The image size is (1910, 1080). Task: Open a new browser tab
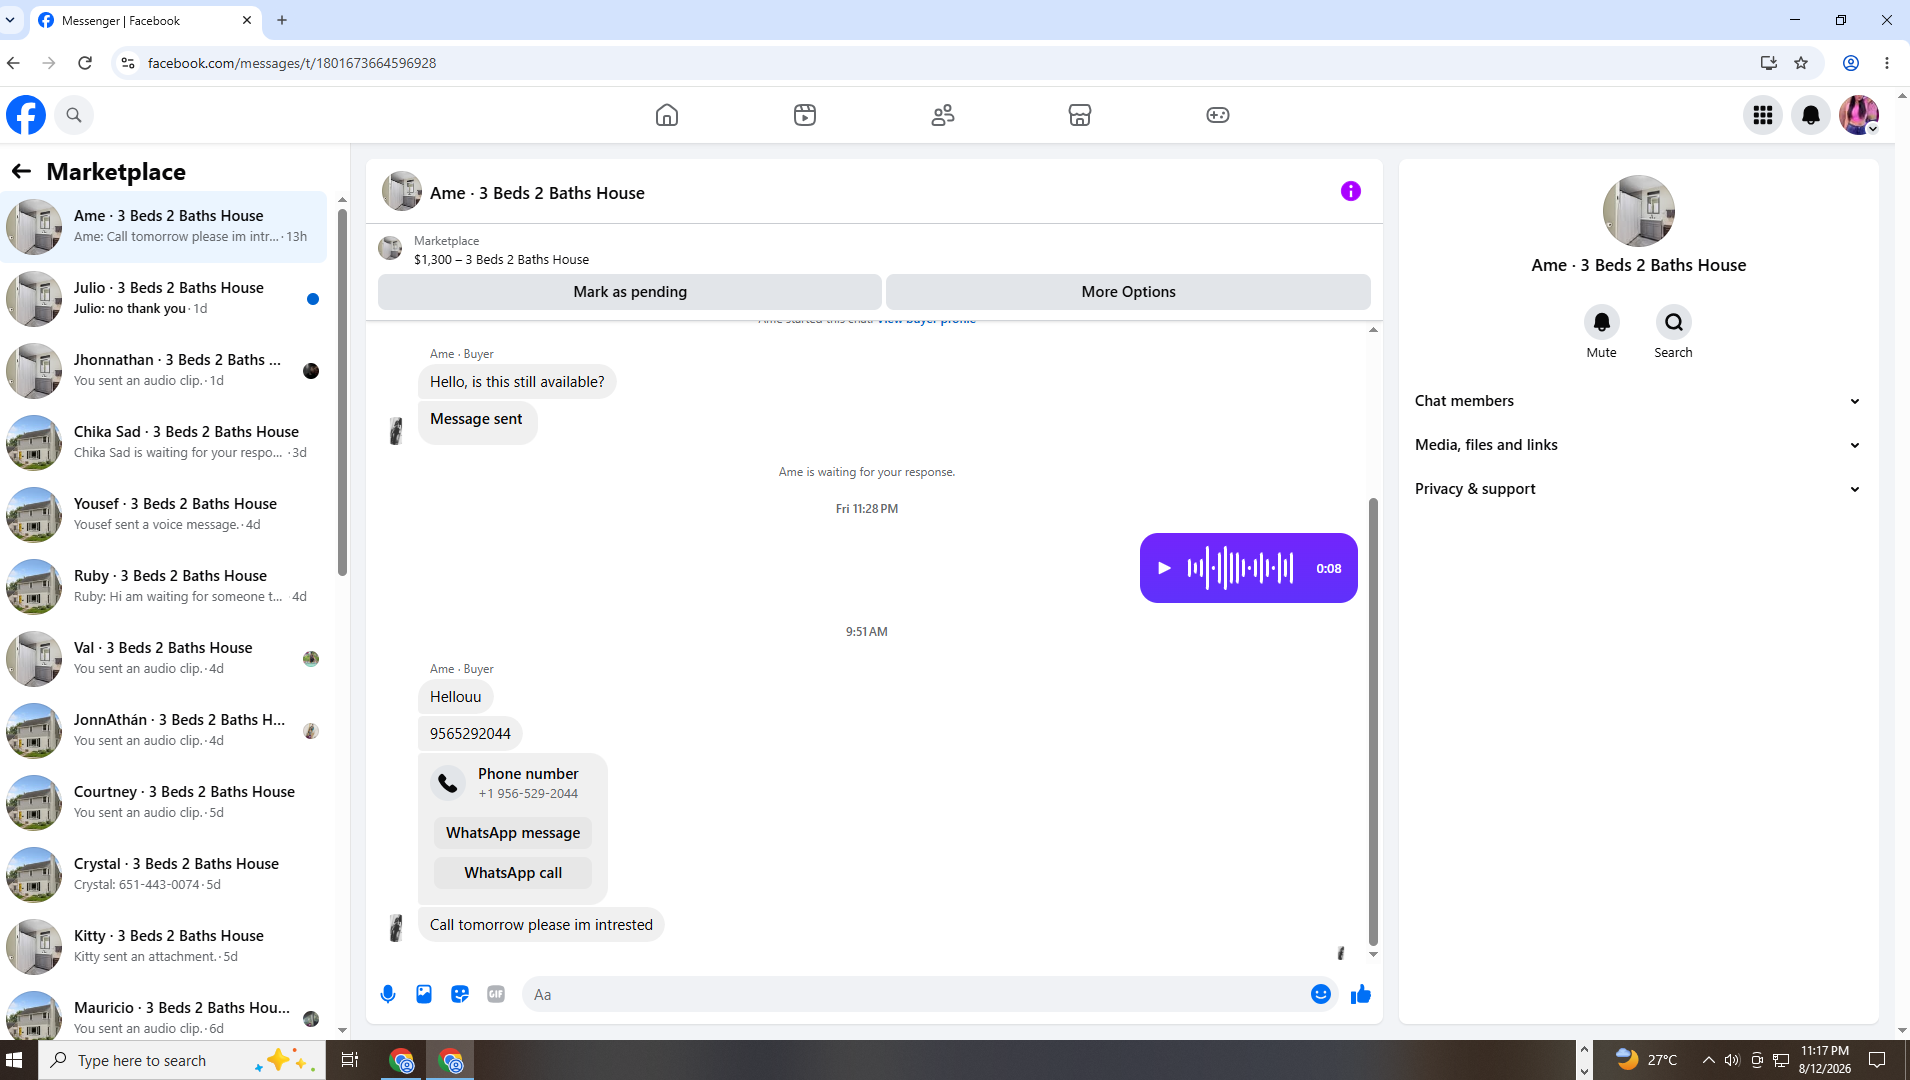pos(282,20)
